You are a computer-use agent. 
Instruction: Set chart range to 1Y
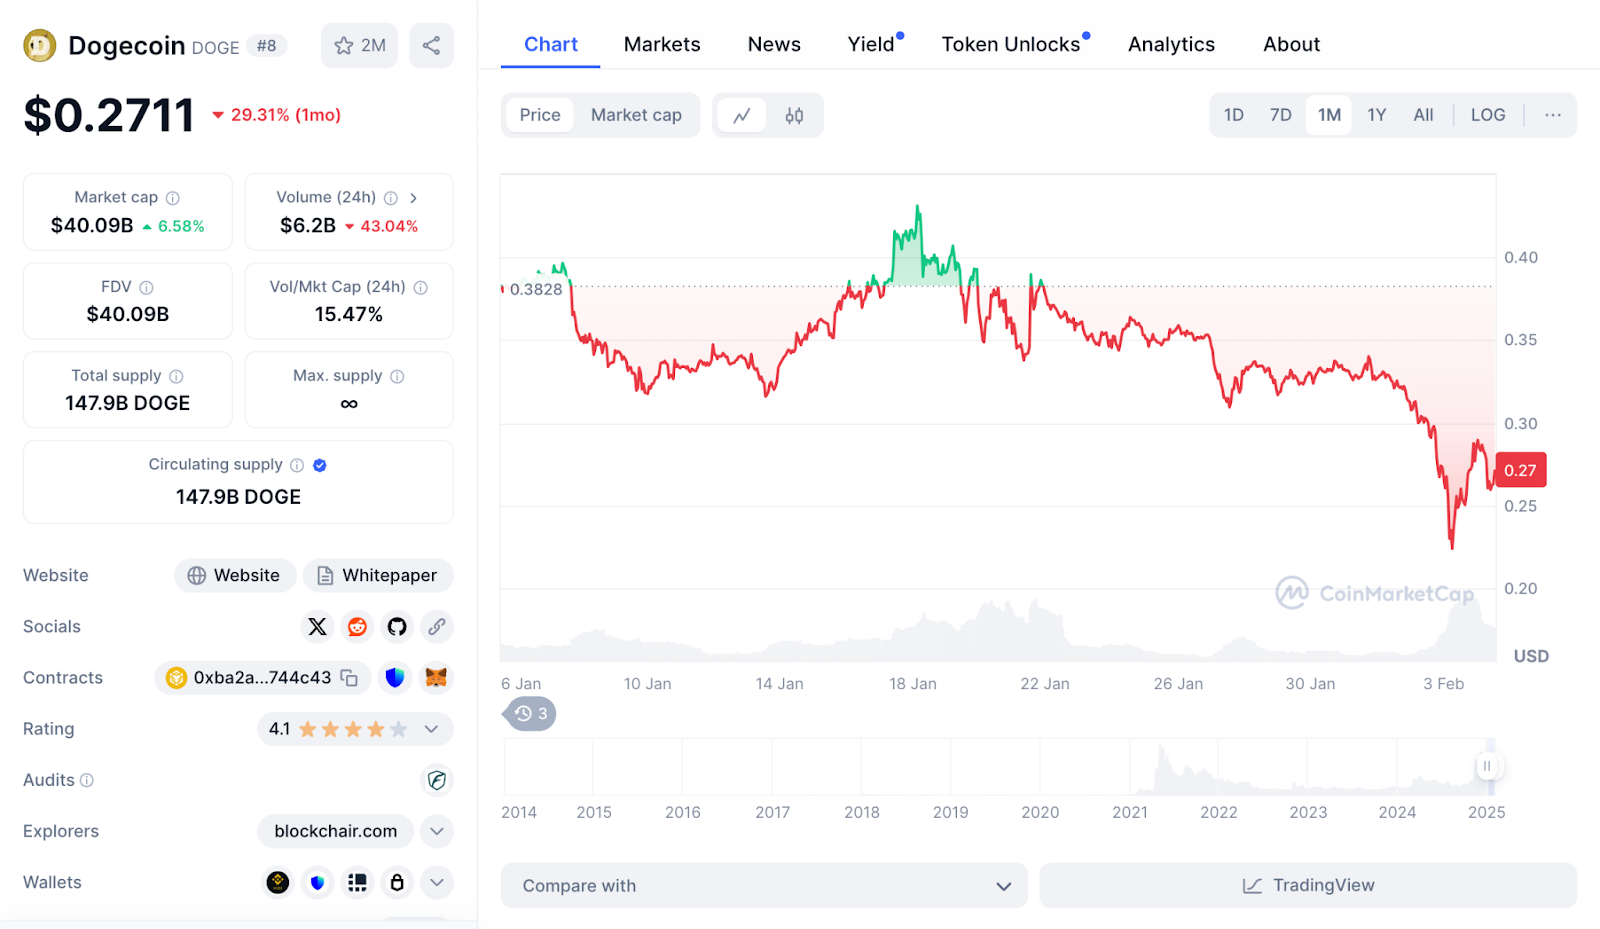tap(1377, 115)
